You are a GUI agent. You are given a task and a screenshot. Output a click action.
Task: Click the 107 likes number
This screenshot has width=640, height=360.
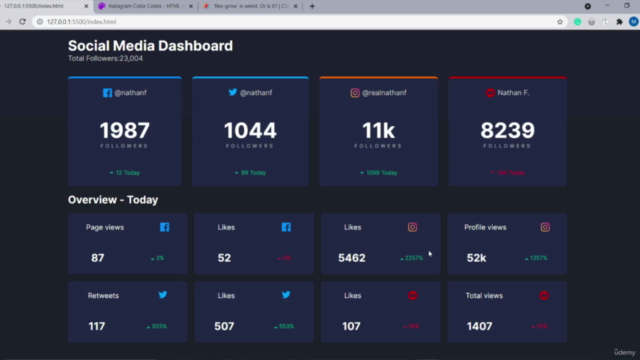[x=351, y=326]
